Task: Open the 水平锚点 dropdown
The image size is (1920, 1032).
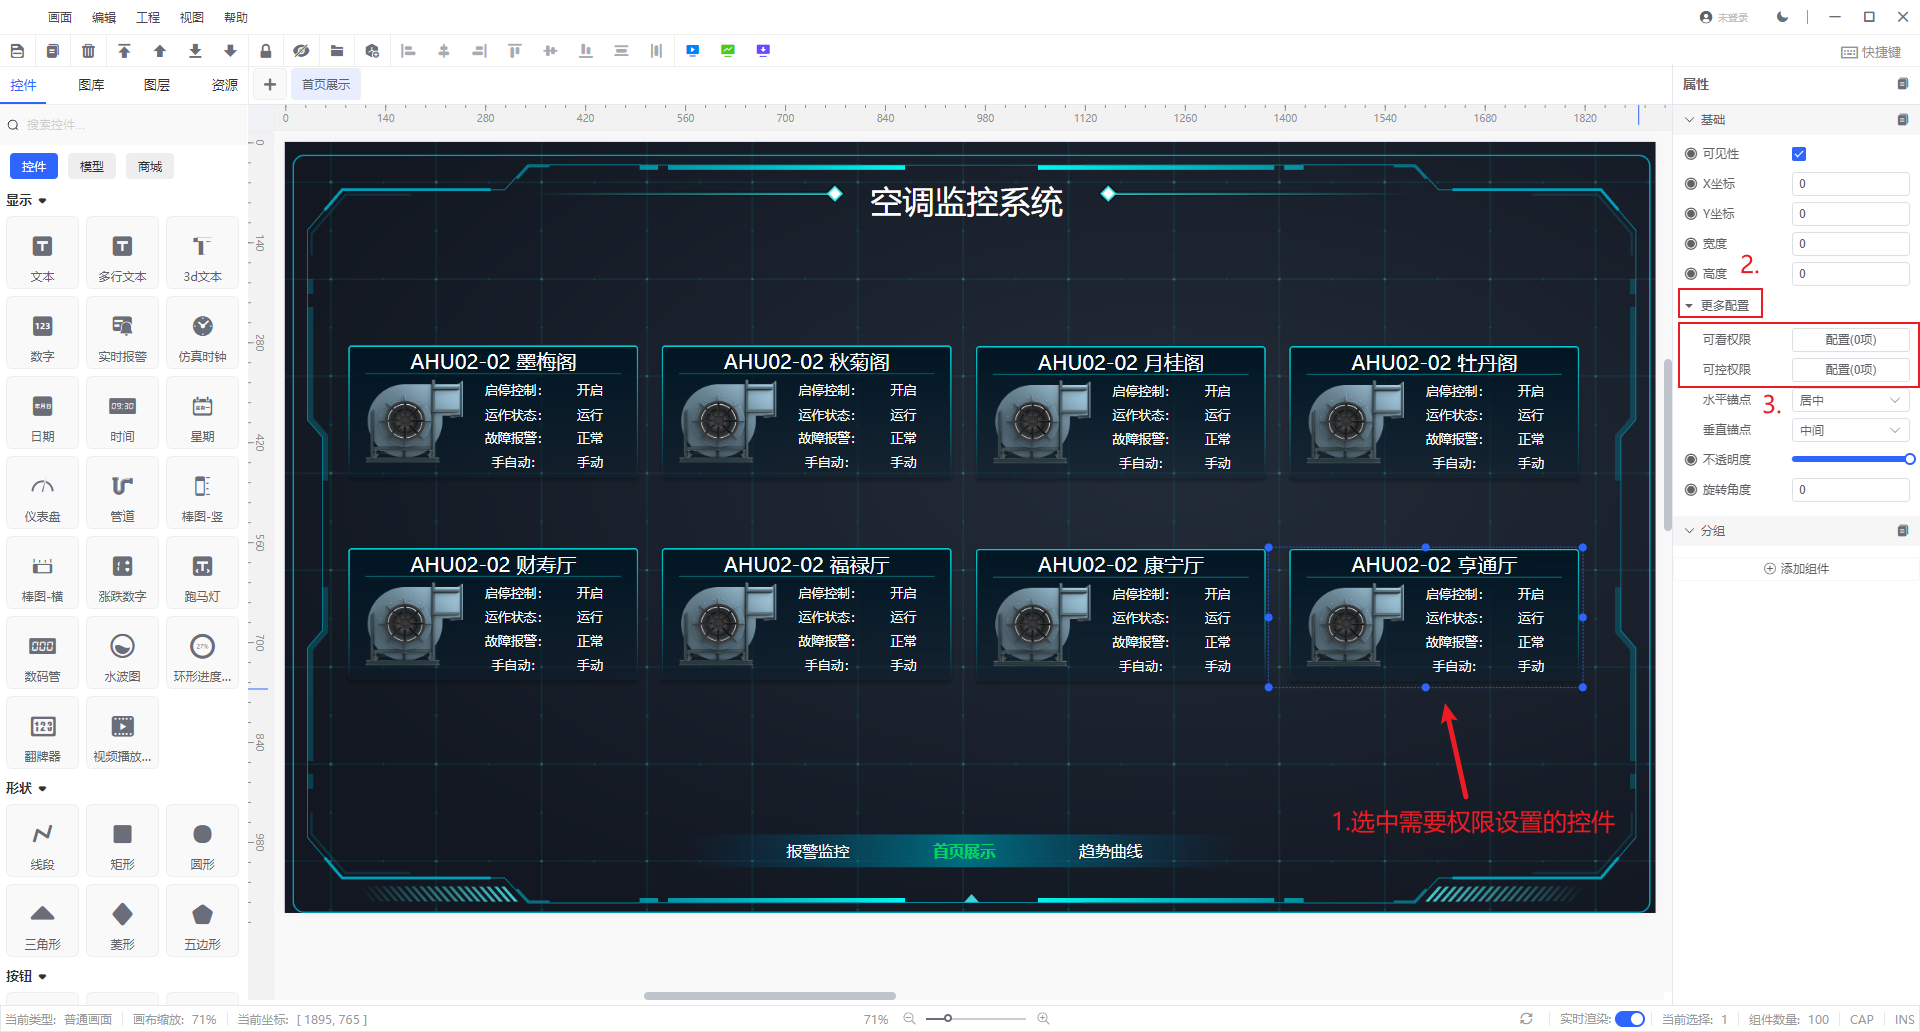Action: [1849, 400]
